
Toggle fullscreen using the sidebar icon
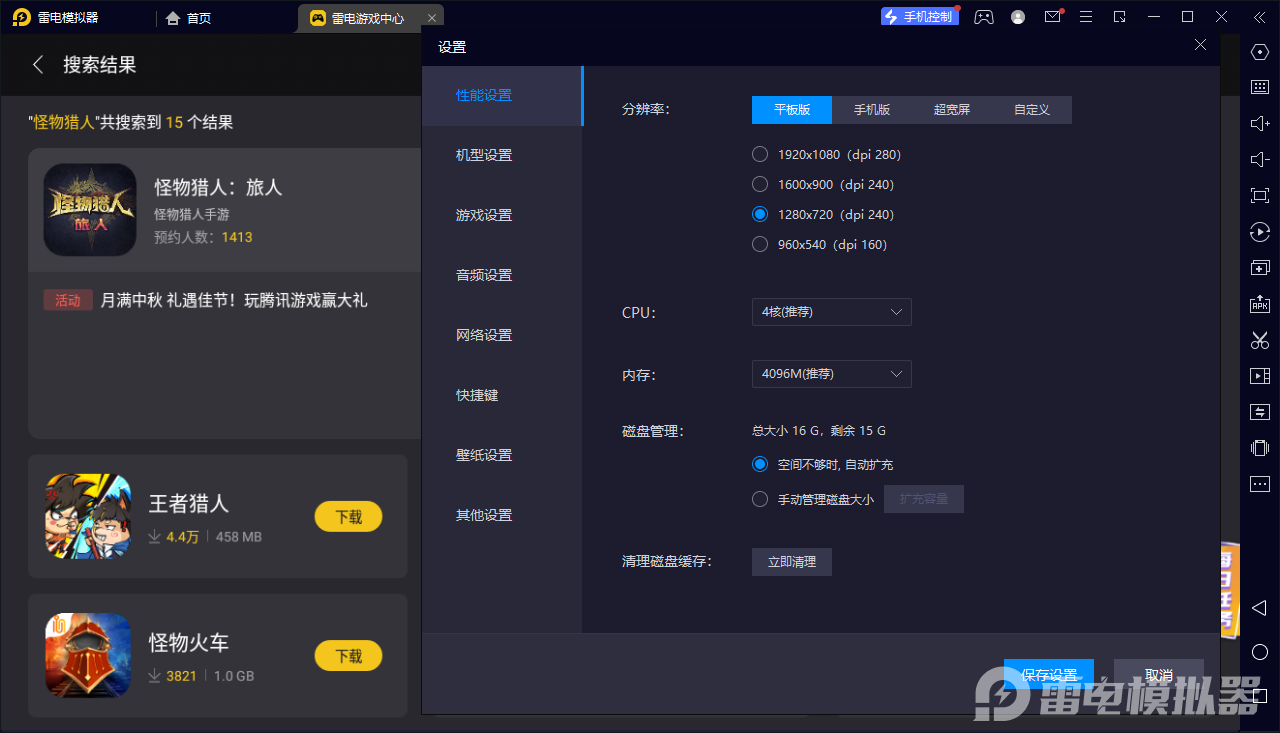point(1260,196)
